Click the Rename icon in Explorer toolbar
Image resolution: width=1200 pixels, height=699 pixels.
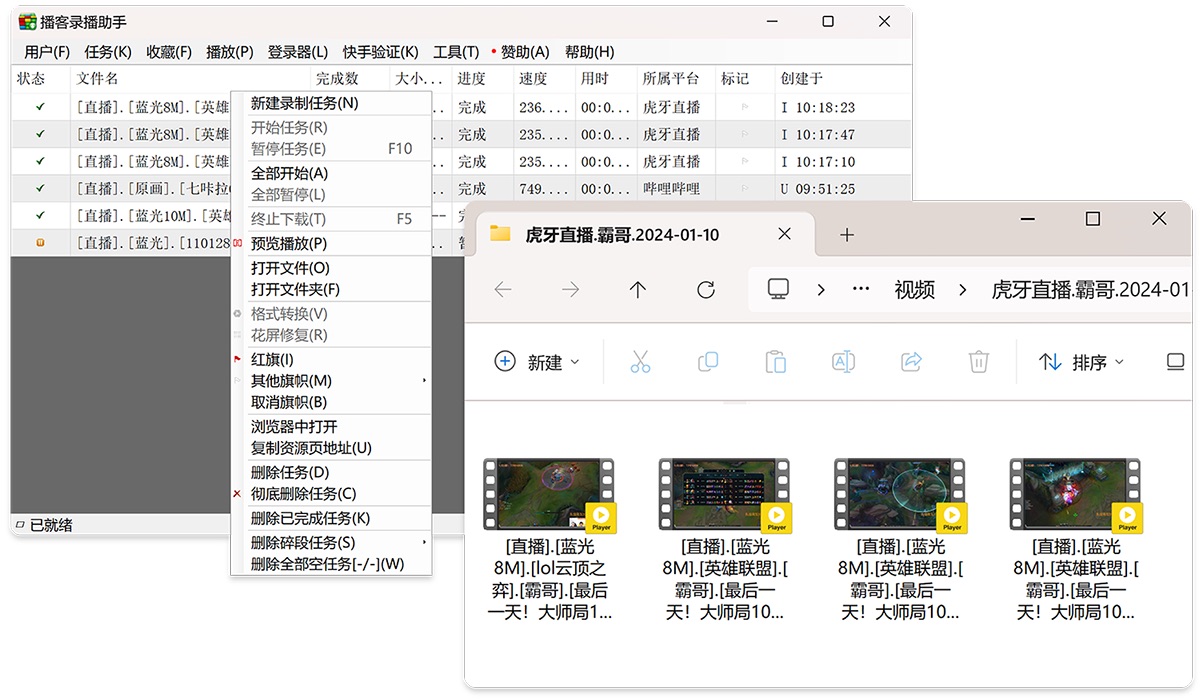[x=843, y=362]
